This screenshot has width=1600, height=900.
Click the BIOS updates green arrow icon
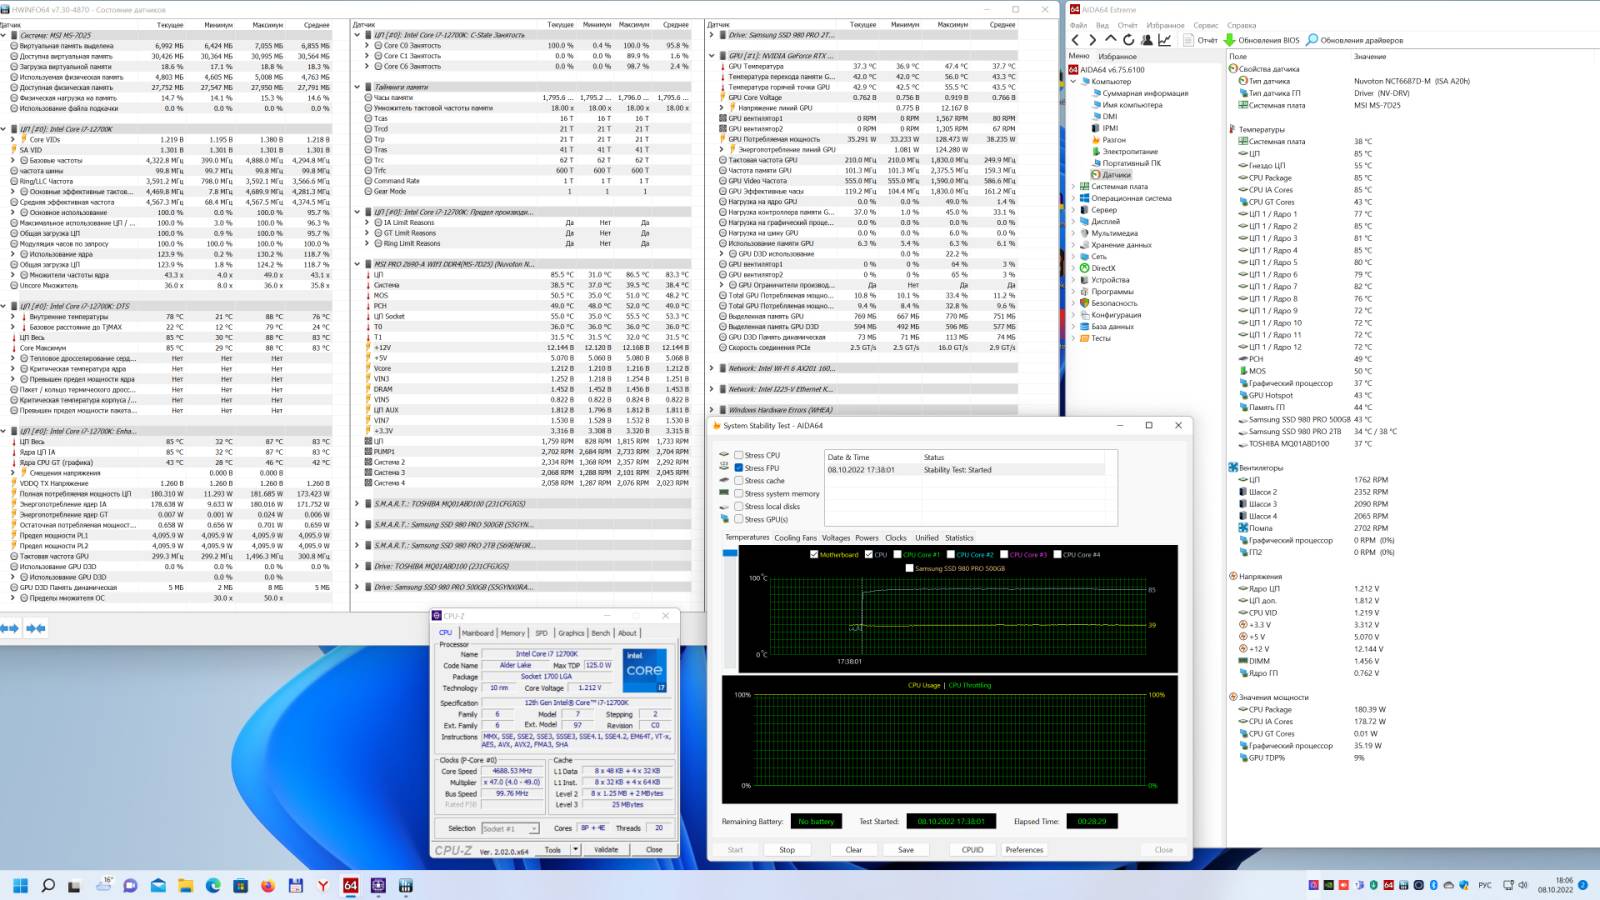(1230, 40)
